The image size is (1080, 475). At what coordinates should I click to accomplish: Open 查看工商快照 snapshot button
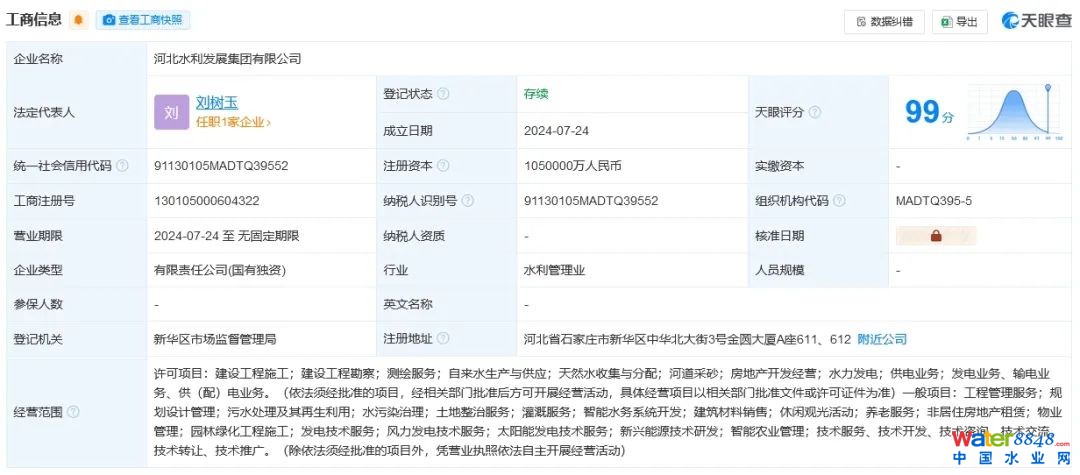[x=143, y=20]
